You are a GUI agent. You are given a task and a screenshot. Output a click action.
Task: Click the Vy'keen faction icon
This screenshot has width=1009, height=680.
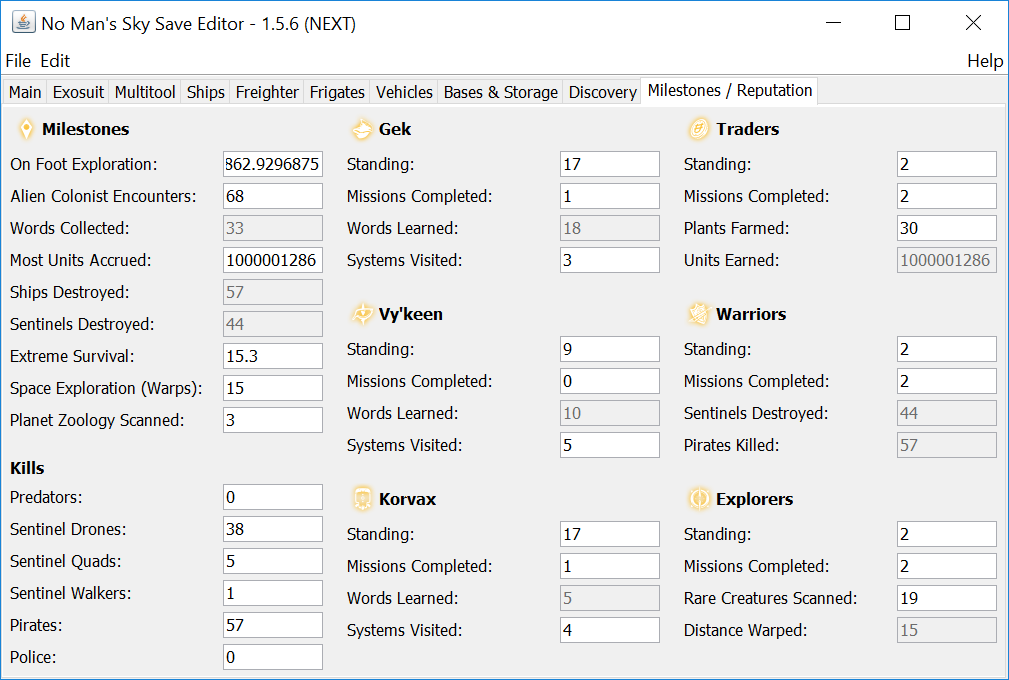[362, 314]
